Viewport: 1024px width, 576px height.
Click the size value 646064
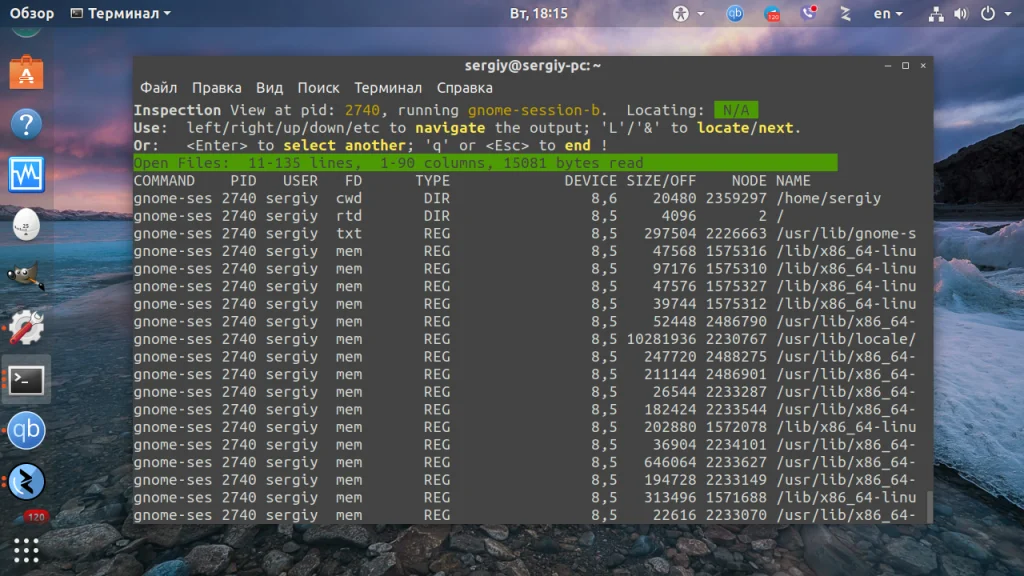[669, 462]
